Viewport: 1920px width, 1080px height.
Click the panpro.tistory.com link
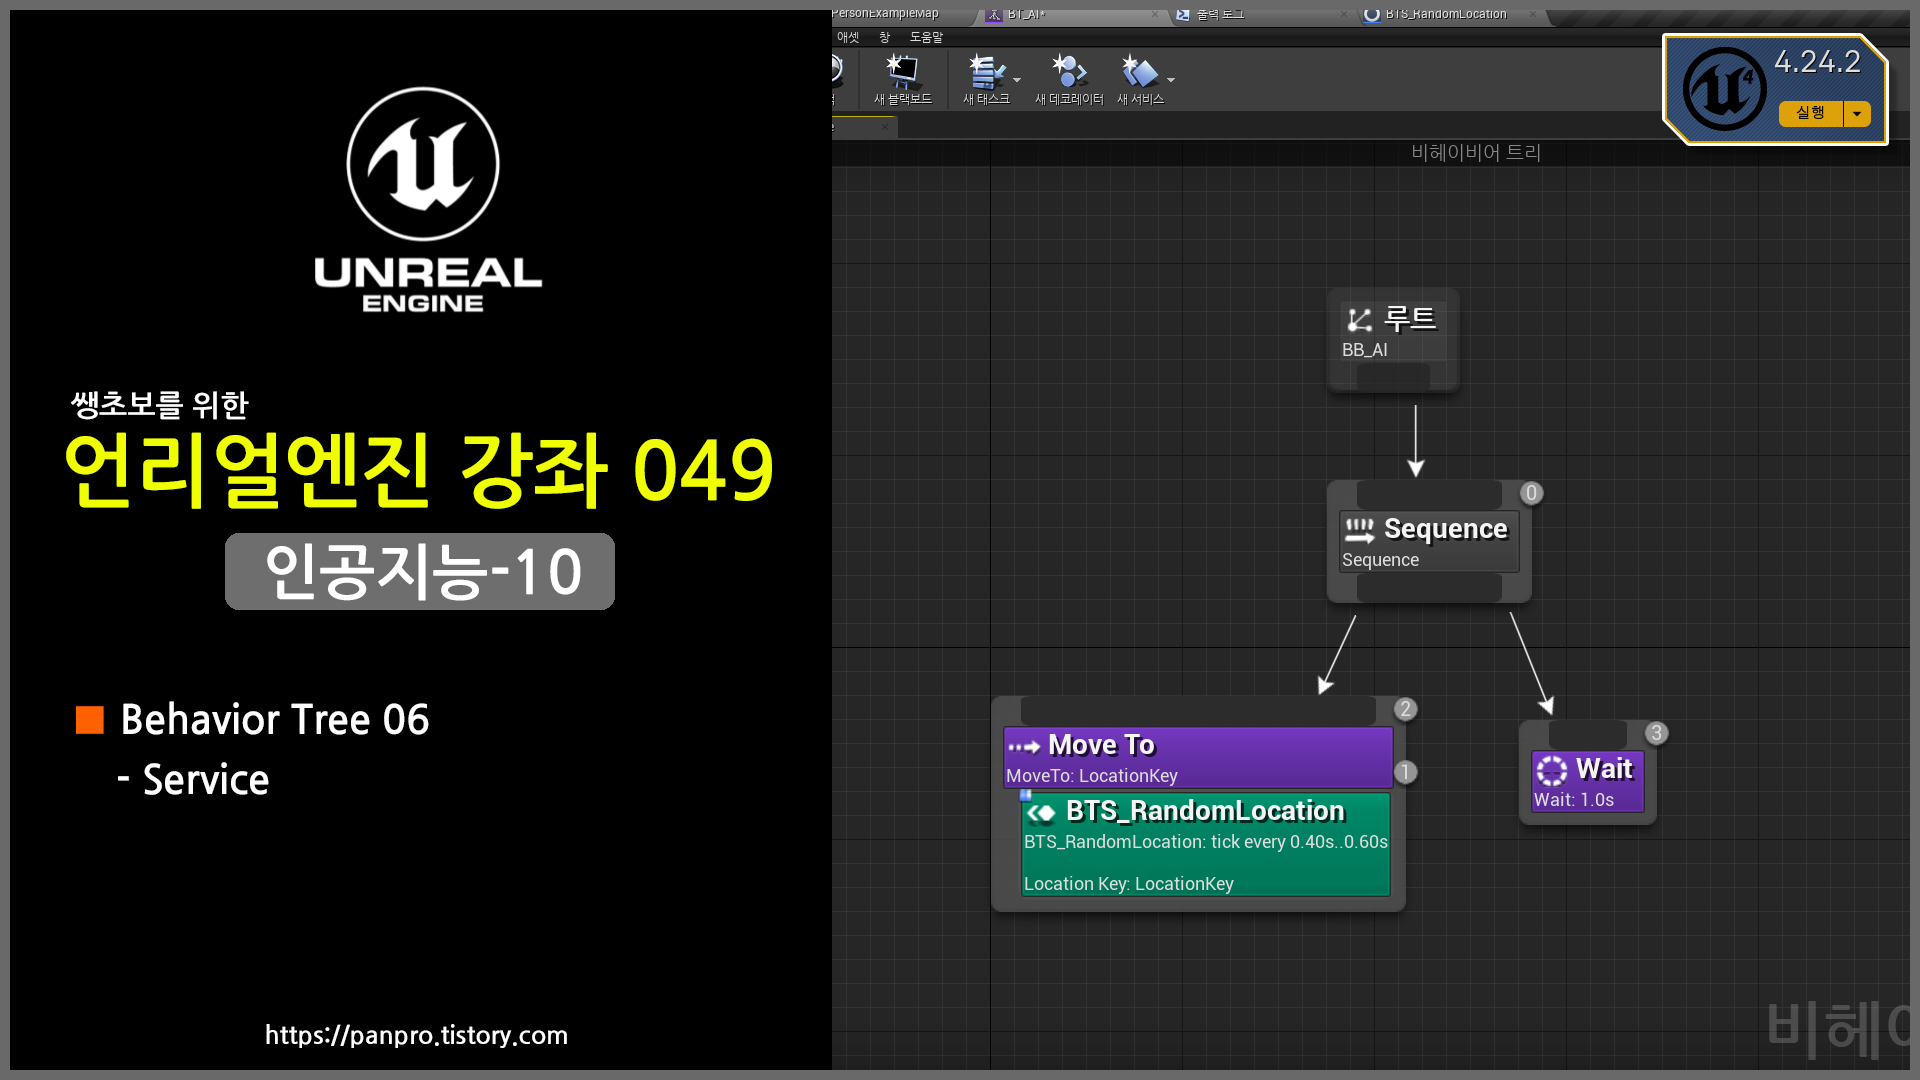[x=416, y=1035]
